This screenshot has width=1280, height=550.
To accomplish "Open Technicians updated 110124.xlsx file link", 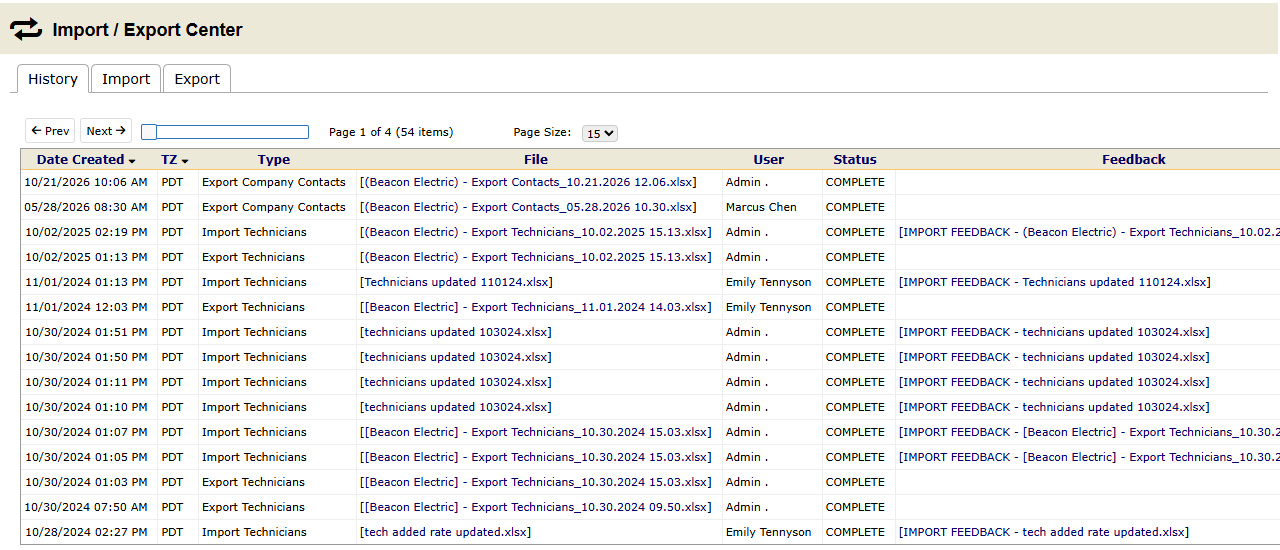I will (456, 282).
